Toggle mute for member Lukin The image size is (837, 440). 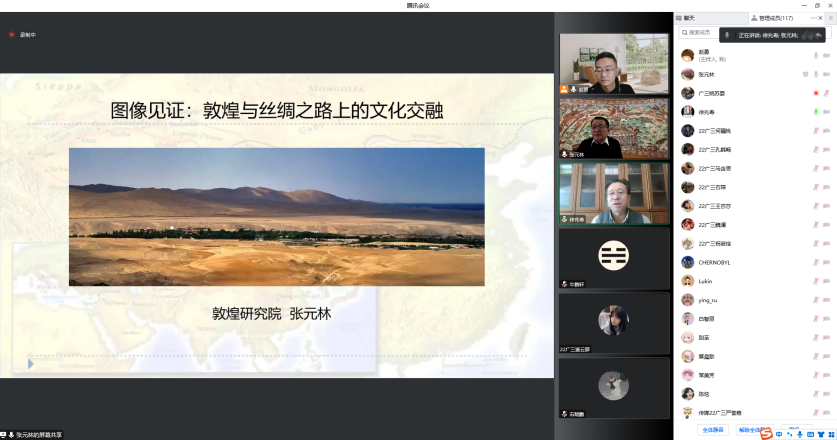tap(816, 281)
